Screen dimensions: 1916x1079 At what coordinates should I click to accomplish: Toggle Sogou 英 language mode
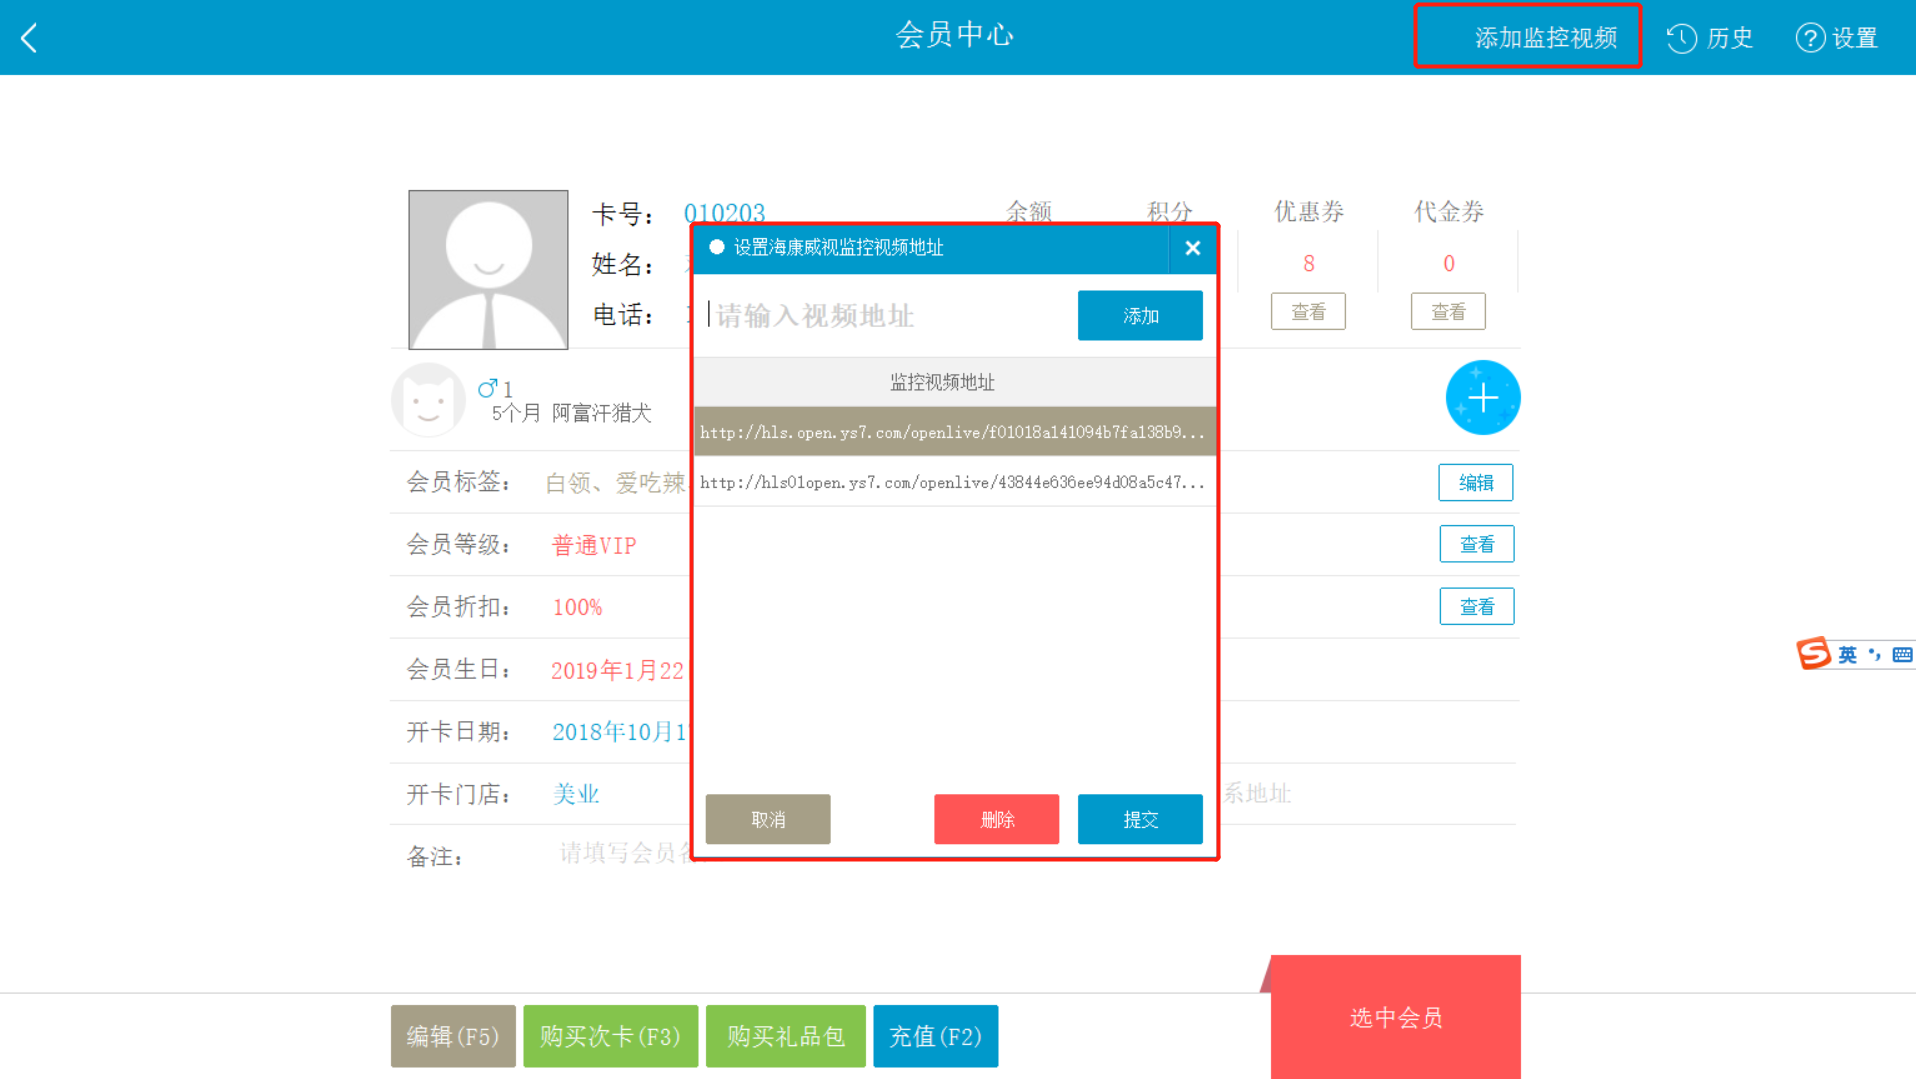1847,654
